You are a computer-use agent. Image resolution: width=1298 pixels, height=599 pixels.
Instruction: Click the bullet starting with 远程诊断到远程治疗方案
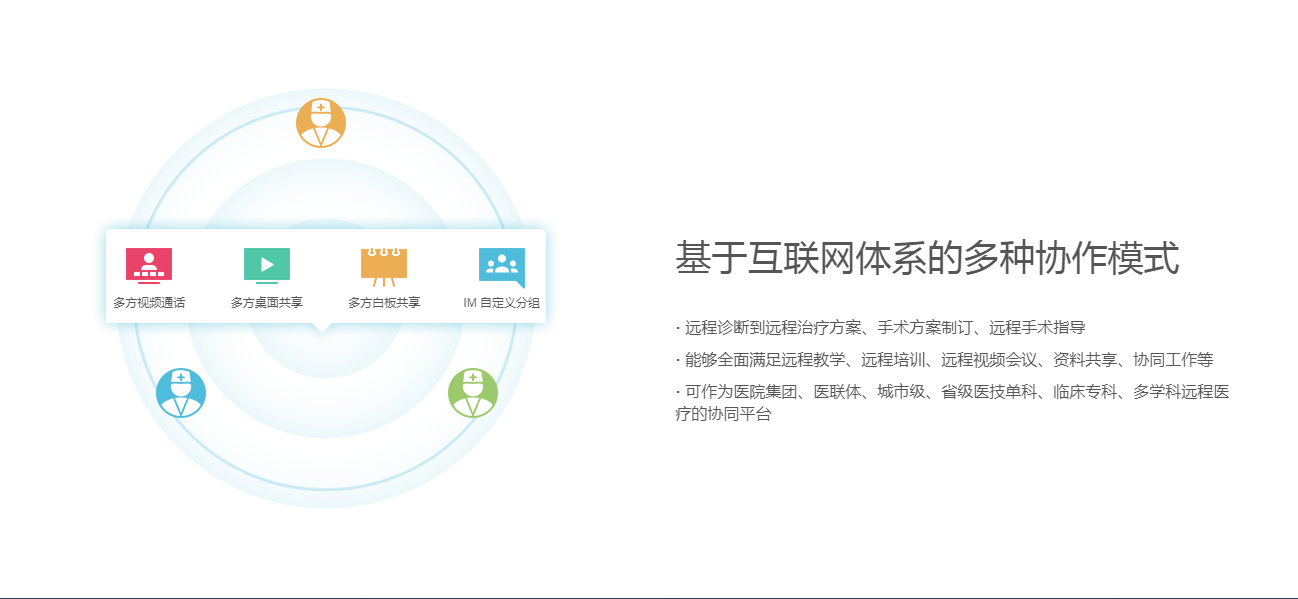click(x=881, y=327)
